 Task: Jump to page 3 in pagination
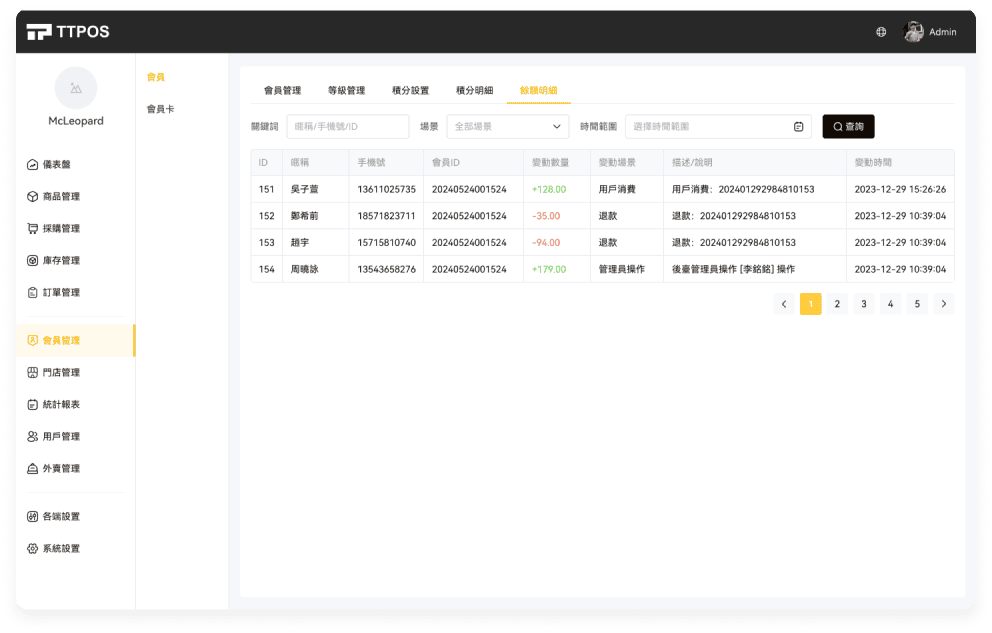tap(864, 304)
